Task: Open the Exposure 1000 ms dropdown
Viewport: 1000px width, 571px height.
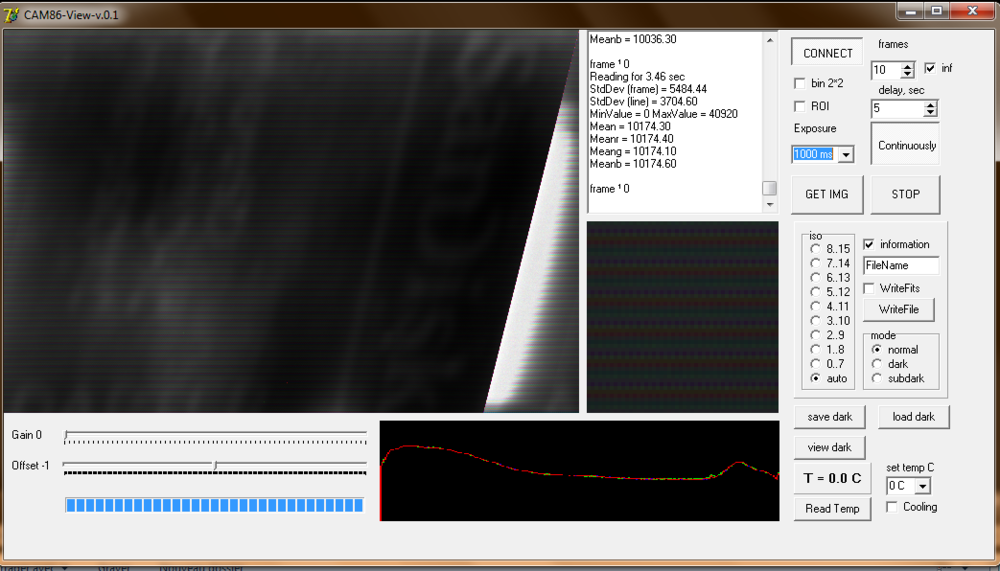Action: click(846, 154)
